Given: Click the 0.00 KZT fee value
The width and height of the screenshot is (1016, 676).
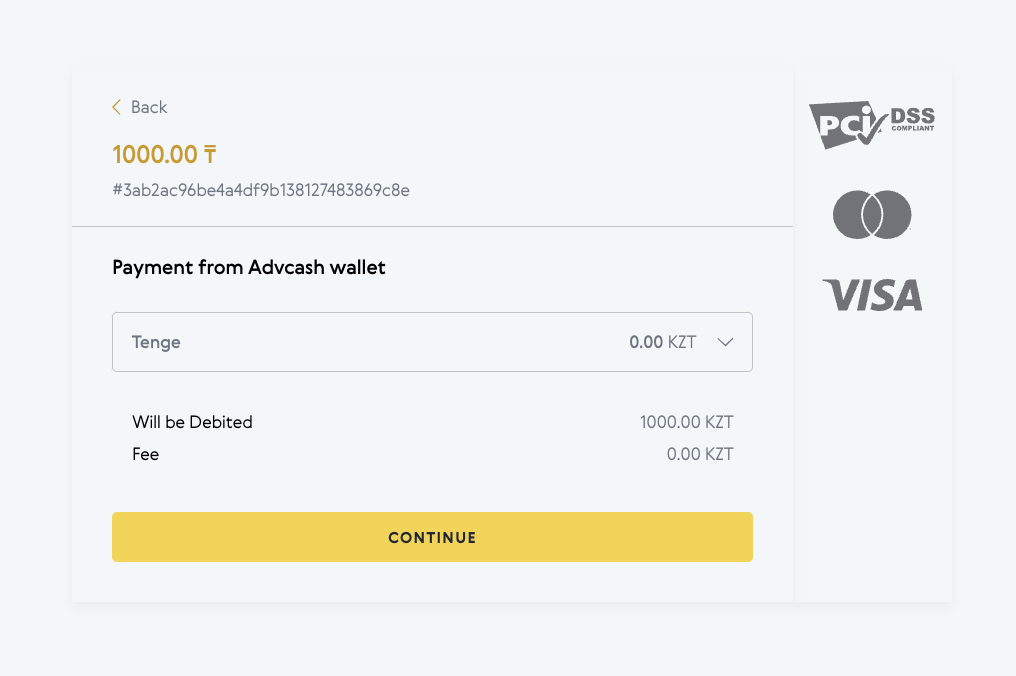Looking at the screenshot, I should (700, 454).
